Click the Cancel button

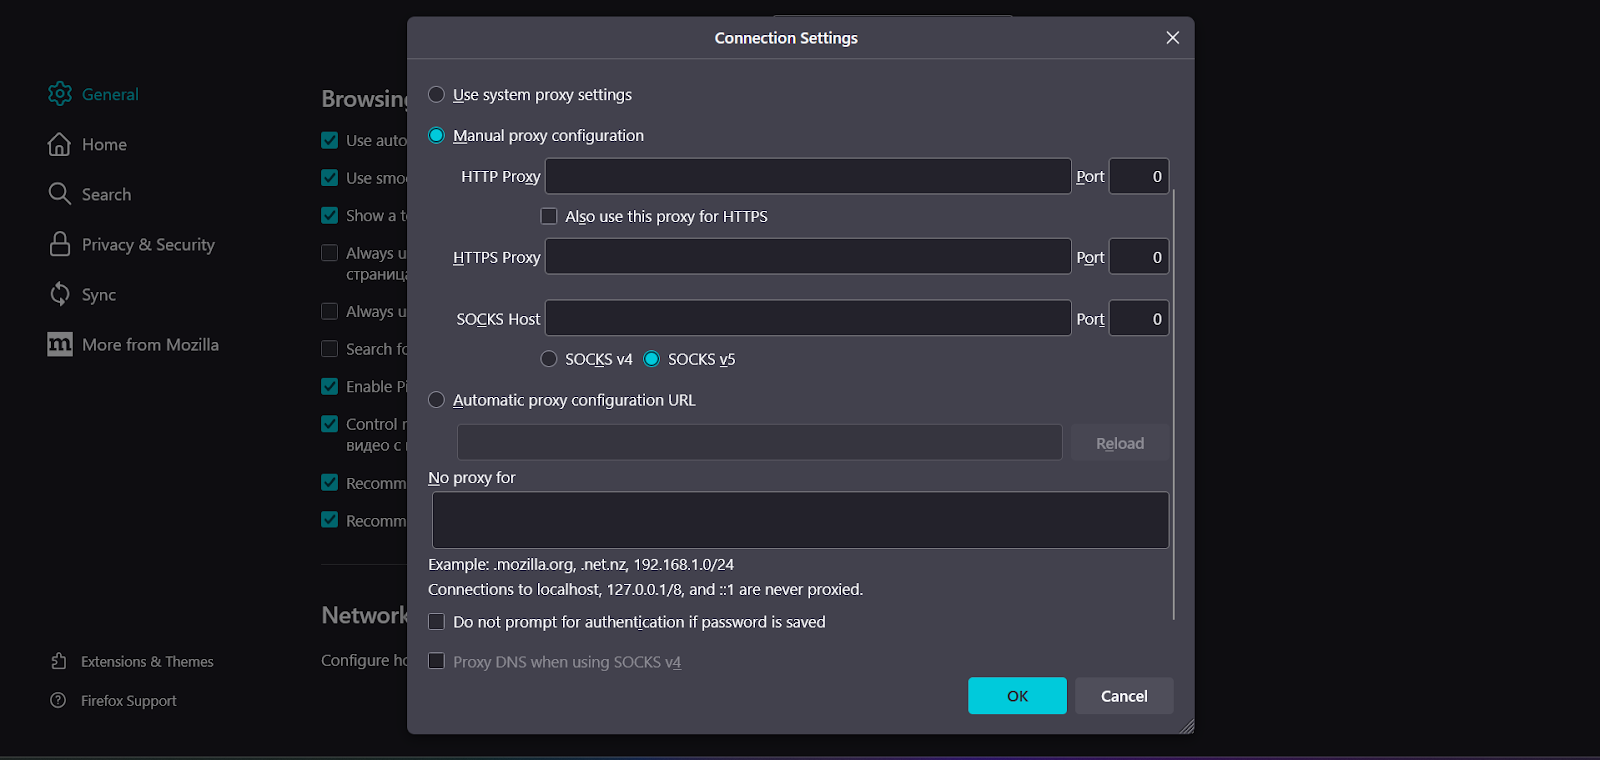coord(1124,696)
